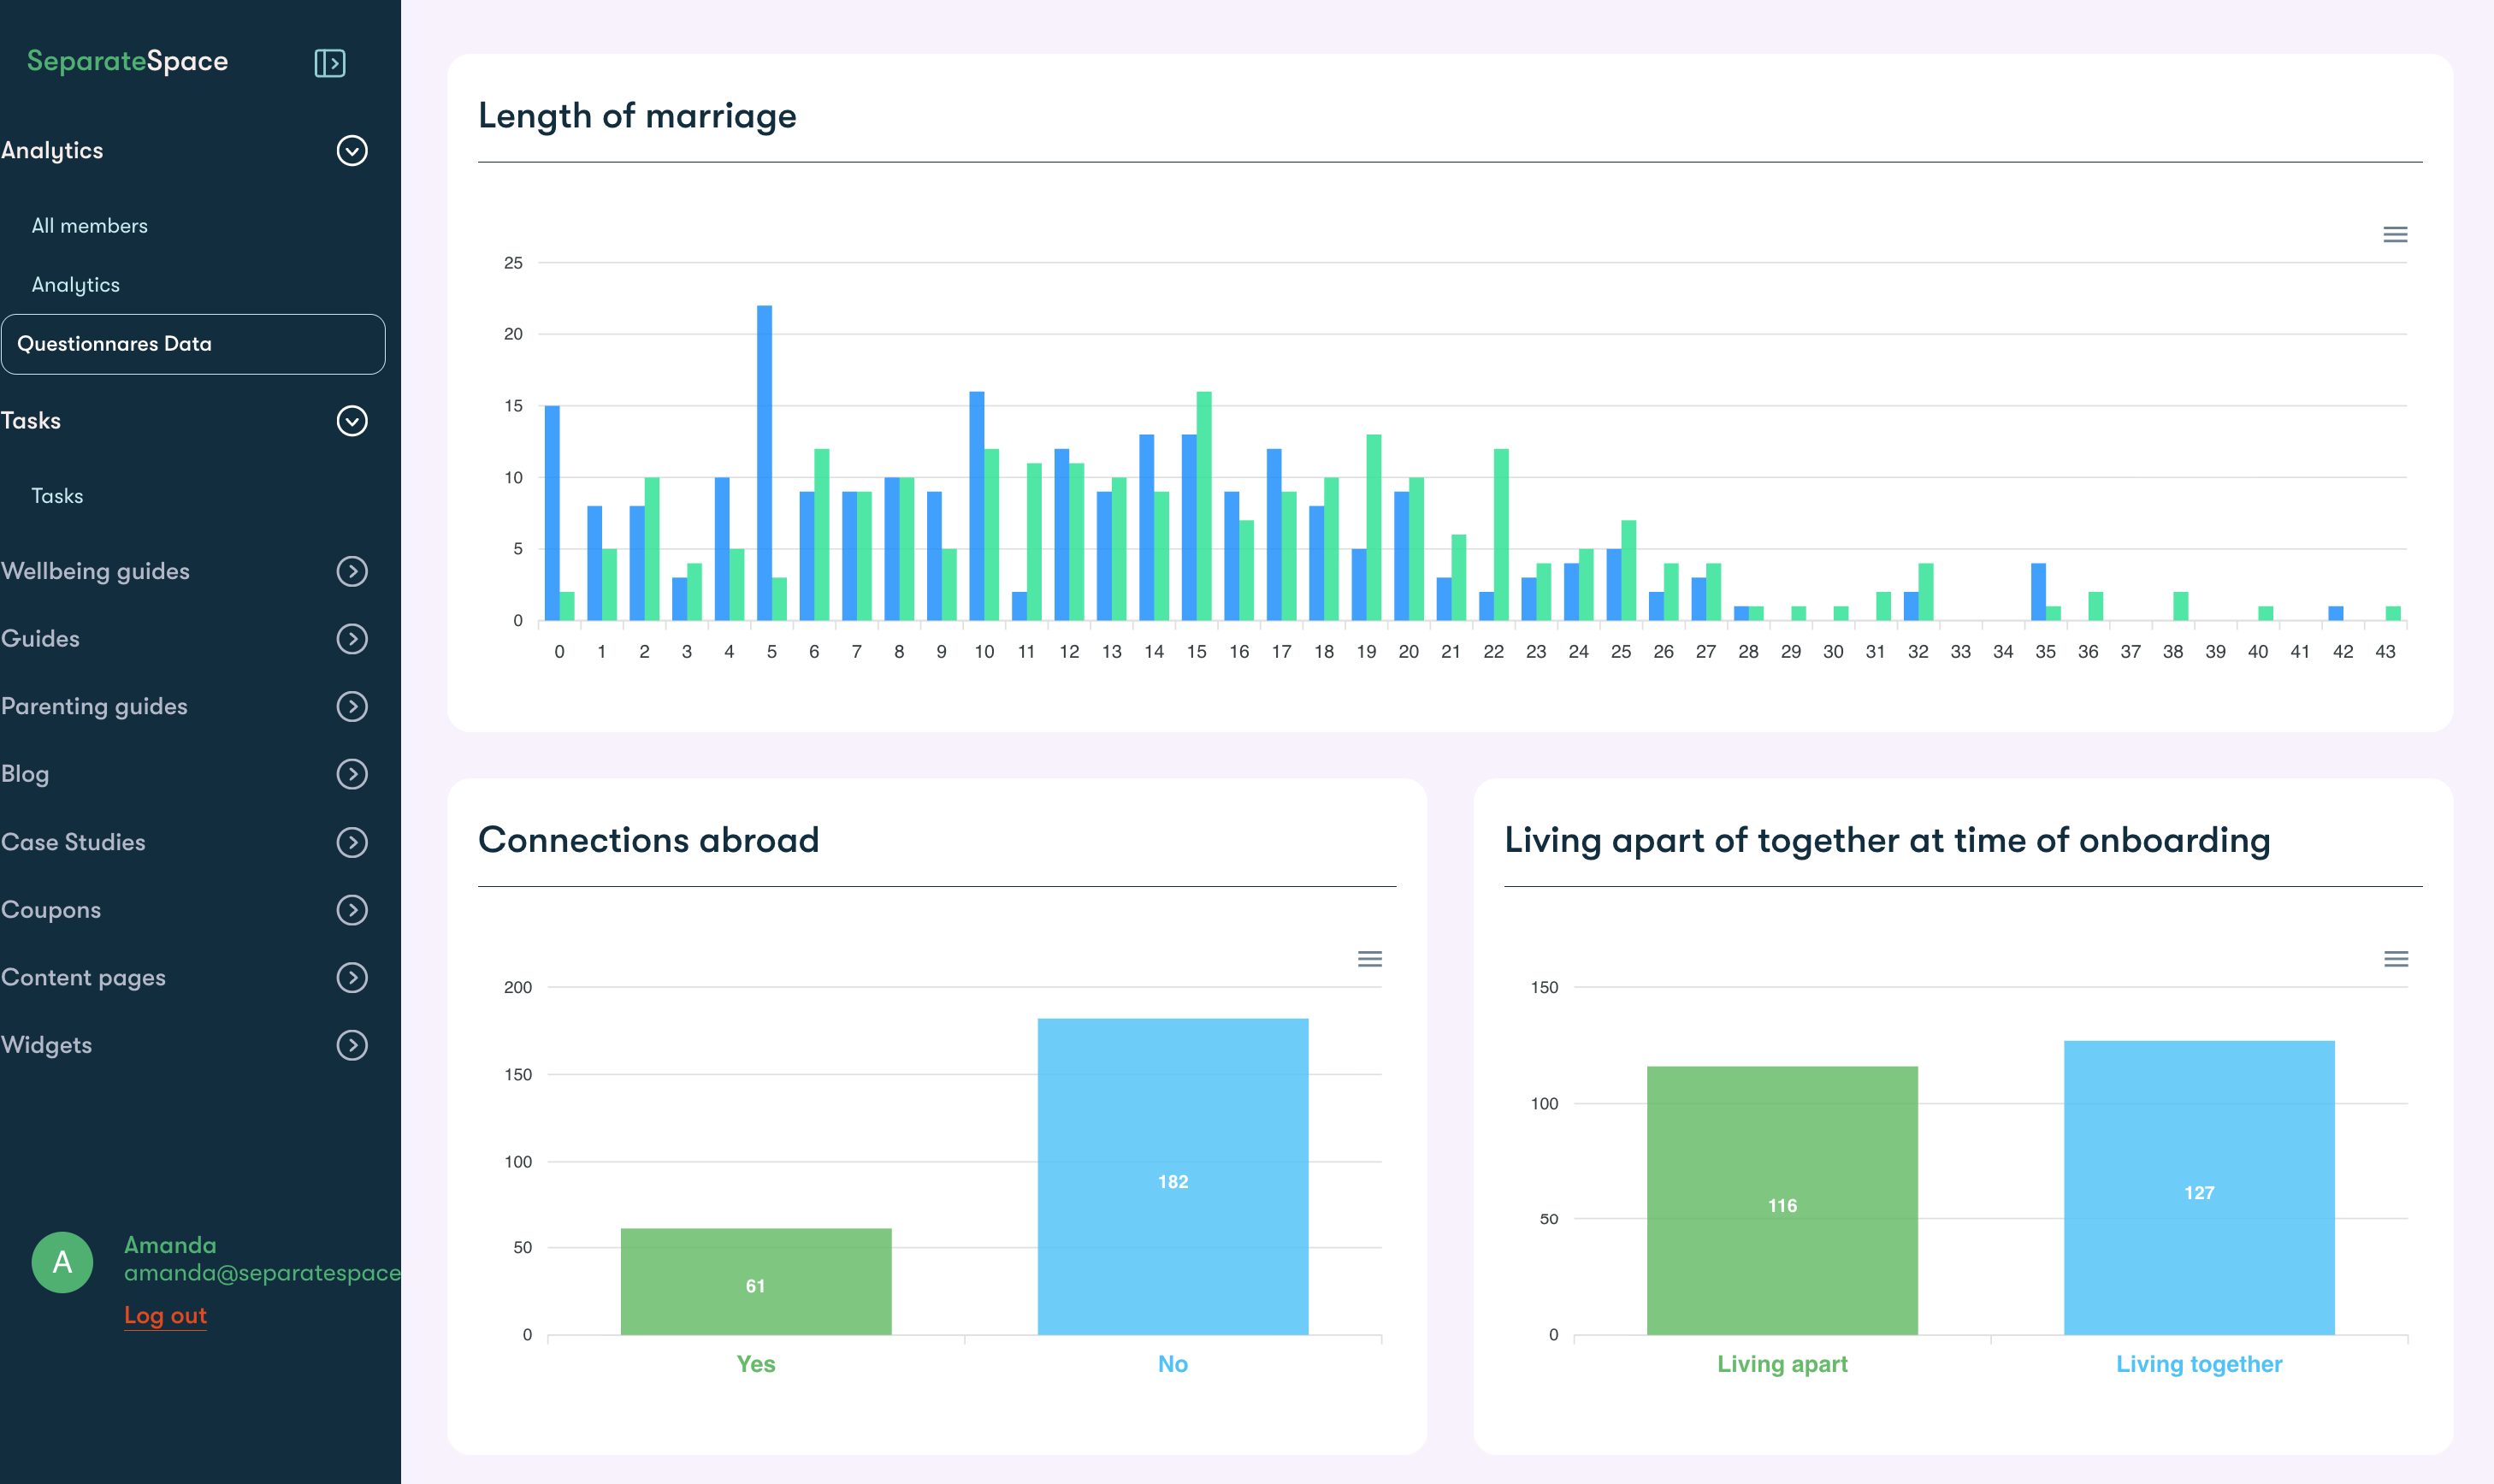Expand the Content pages section arrow
This screenshot has width=2494, height=1484.
[352, 977]
